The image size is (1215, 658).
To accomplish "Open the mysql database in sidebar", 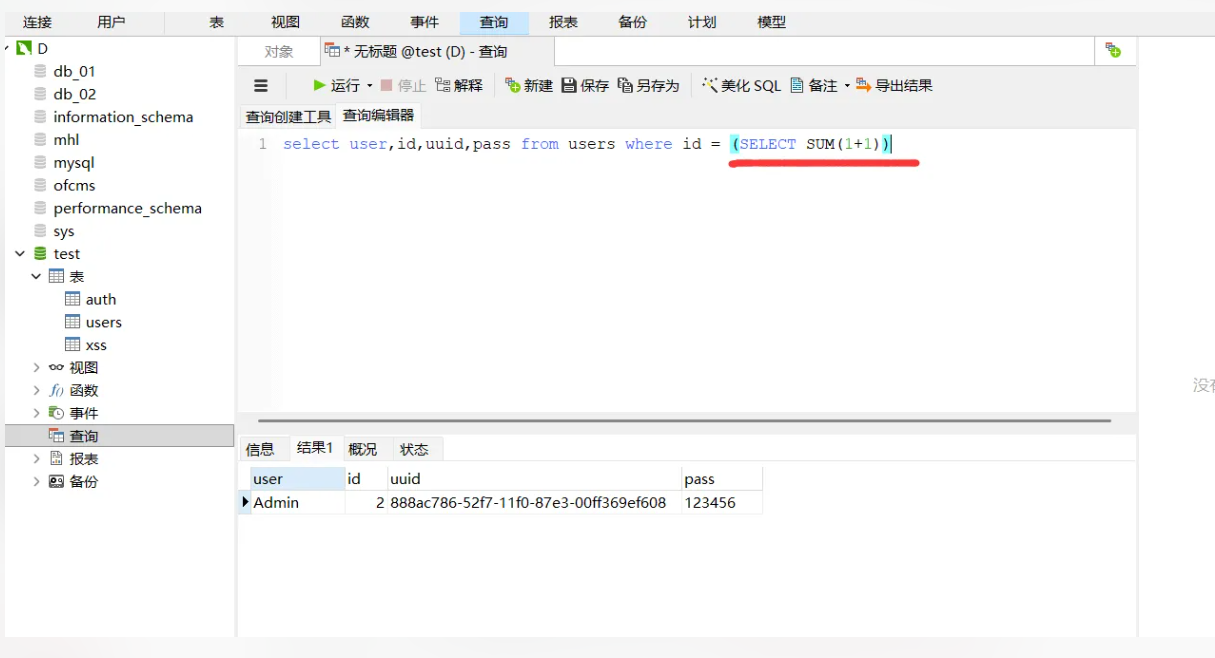I will (72, 162).
